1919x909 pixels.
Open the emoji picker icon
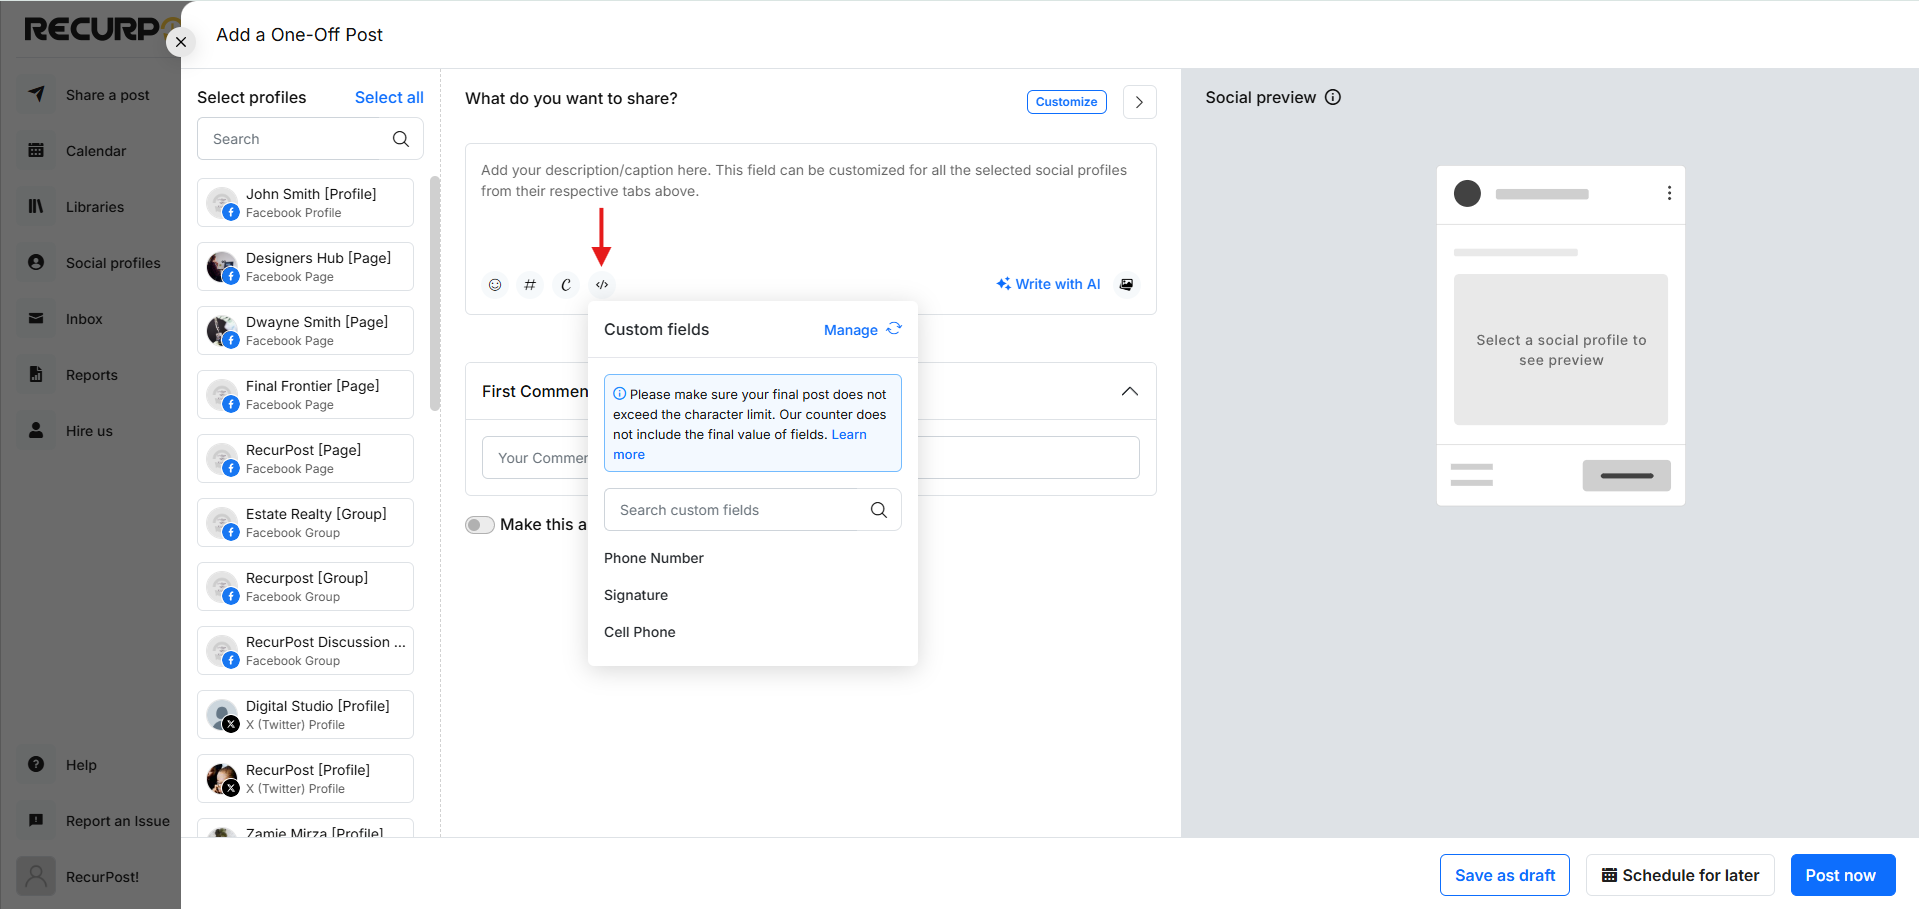tap(495, 285)
